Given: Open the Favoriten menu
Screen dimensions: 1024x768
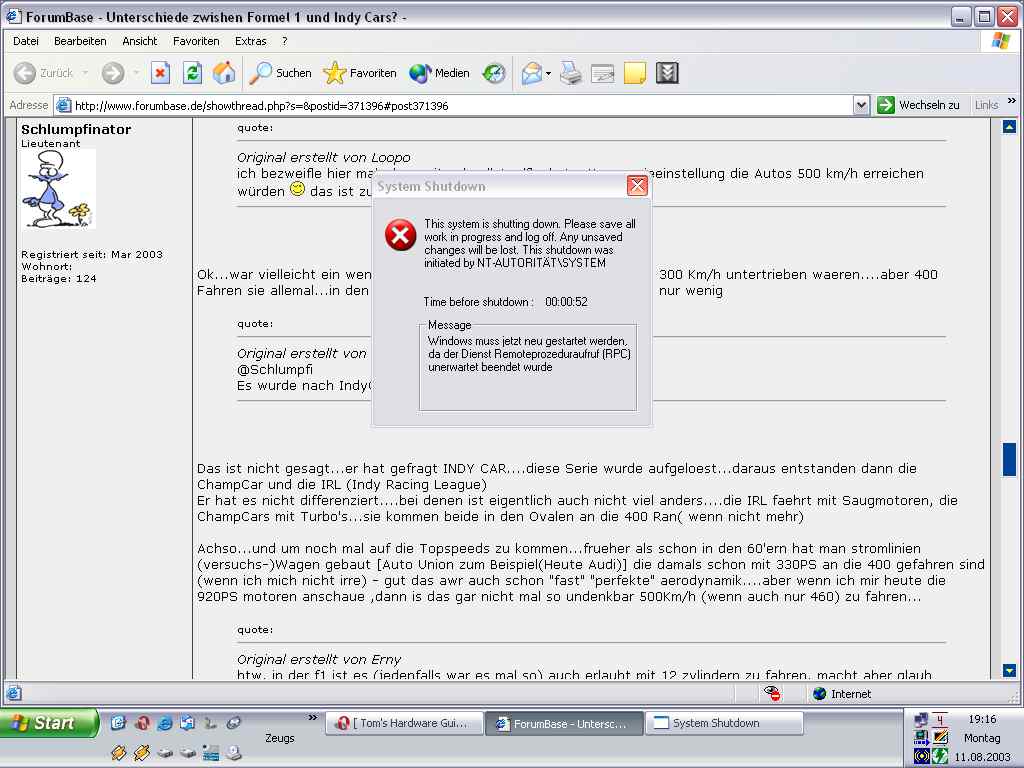Looking at the screenshot, I should (196, 41).
